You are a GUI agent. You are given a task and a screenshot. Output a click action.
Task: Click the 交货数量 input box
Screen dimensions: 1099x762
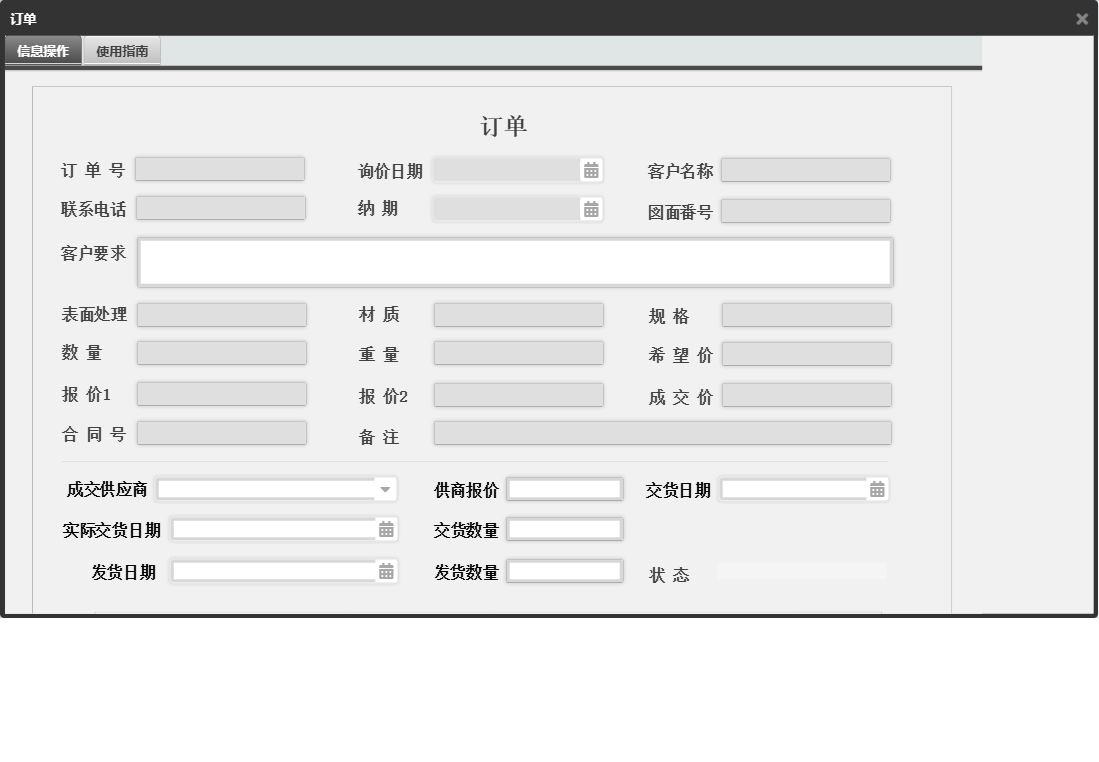tap(565, 529)
